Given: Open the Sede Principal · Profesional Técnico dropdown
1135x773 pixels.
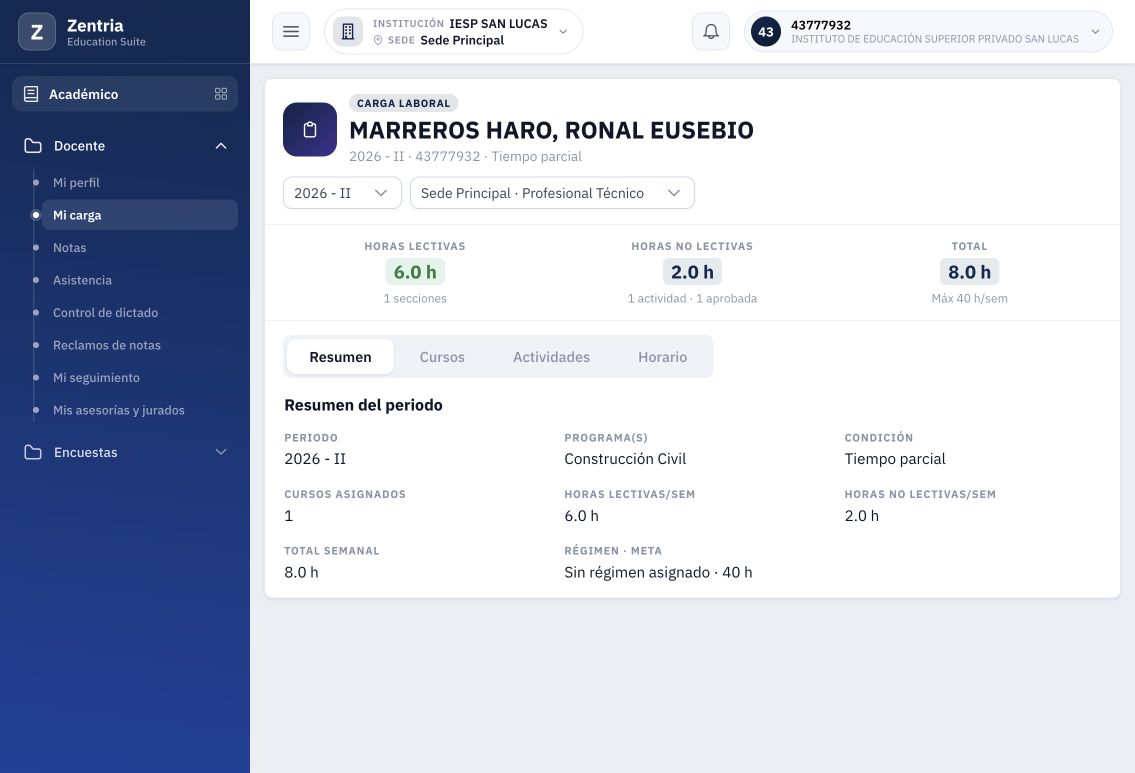Looking at the screenshot, I should coord(552,193).
